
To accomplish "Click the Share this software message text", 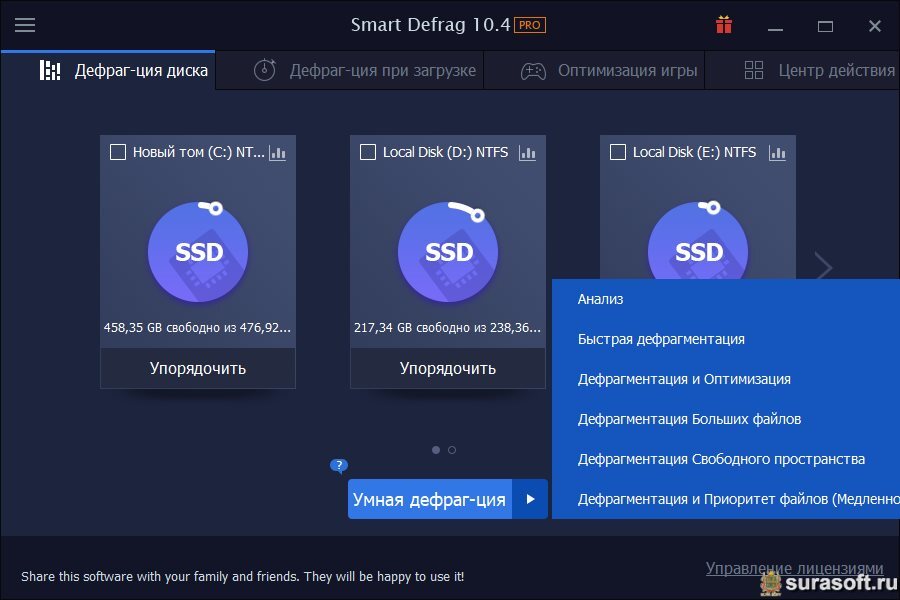I will (x=242, y=576).
